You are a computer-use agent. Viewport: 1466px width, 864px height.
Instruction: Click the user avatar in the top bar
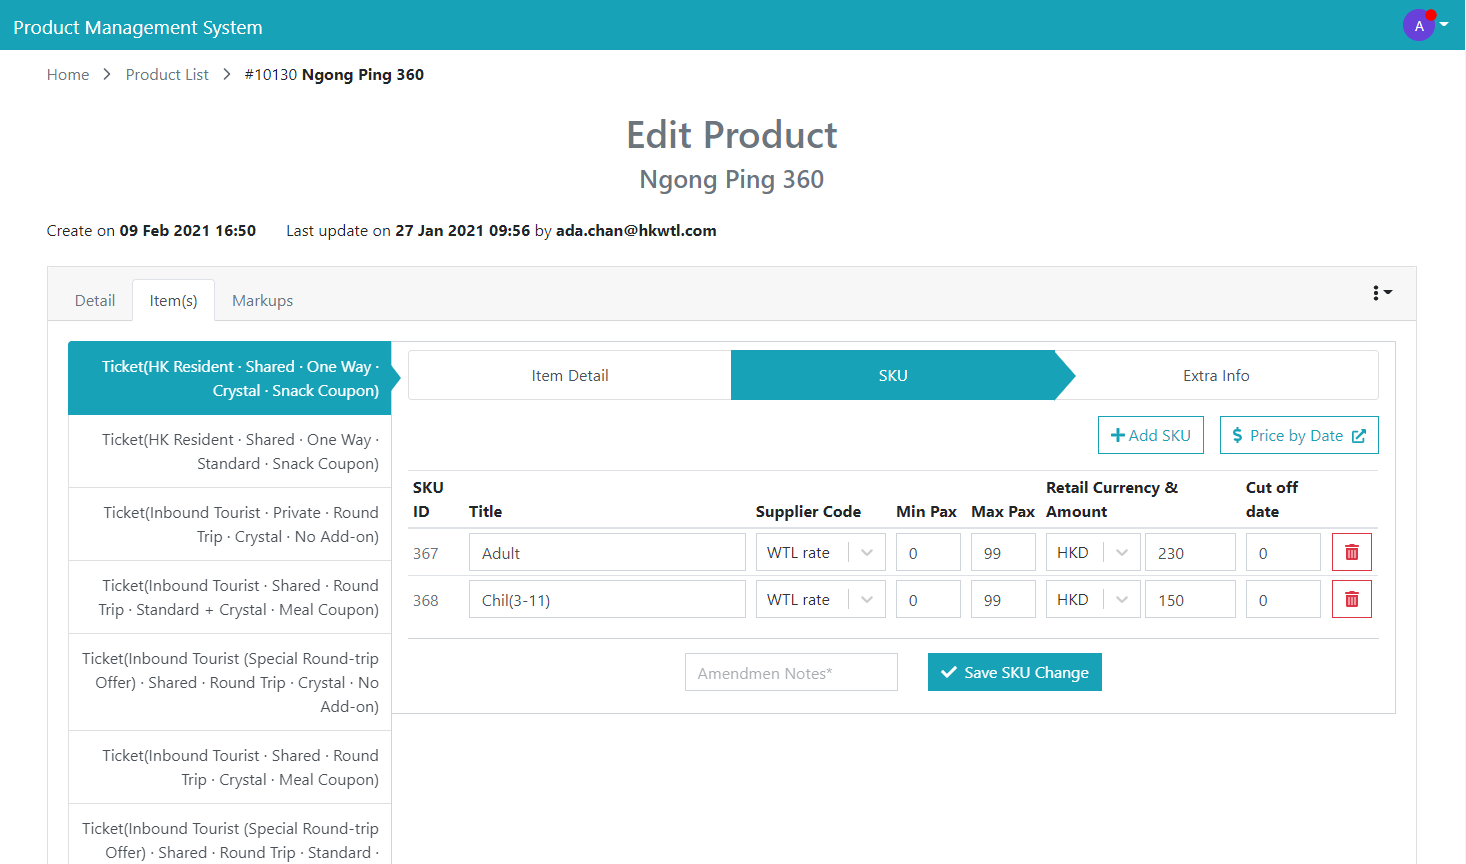pyautogui.click(x=1418, y=24)
